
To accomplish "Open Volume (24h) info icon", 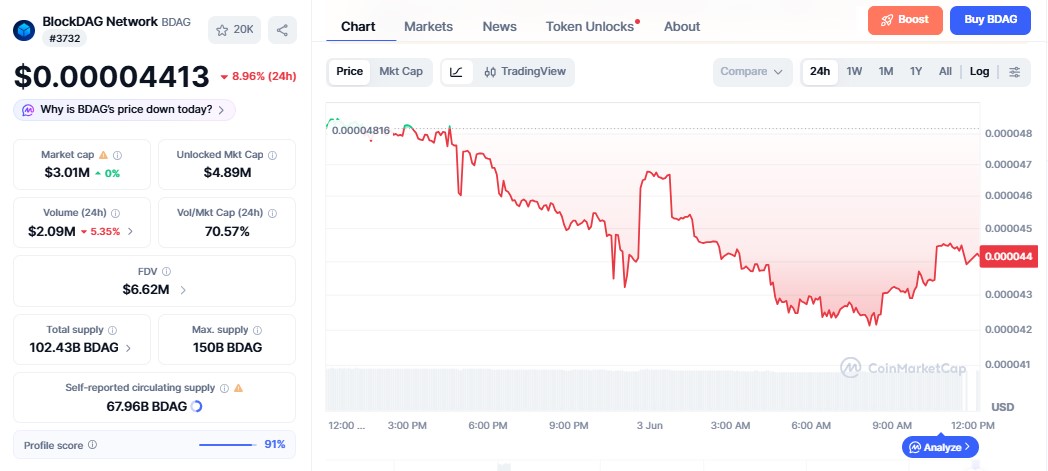I will click(x=115, y=213).
